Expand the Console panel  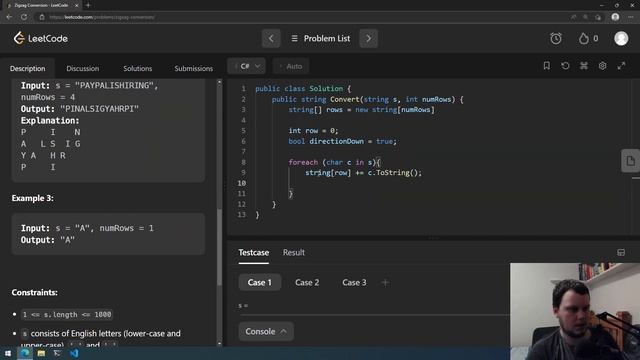tap(266, 331)
